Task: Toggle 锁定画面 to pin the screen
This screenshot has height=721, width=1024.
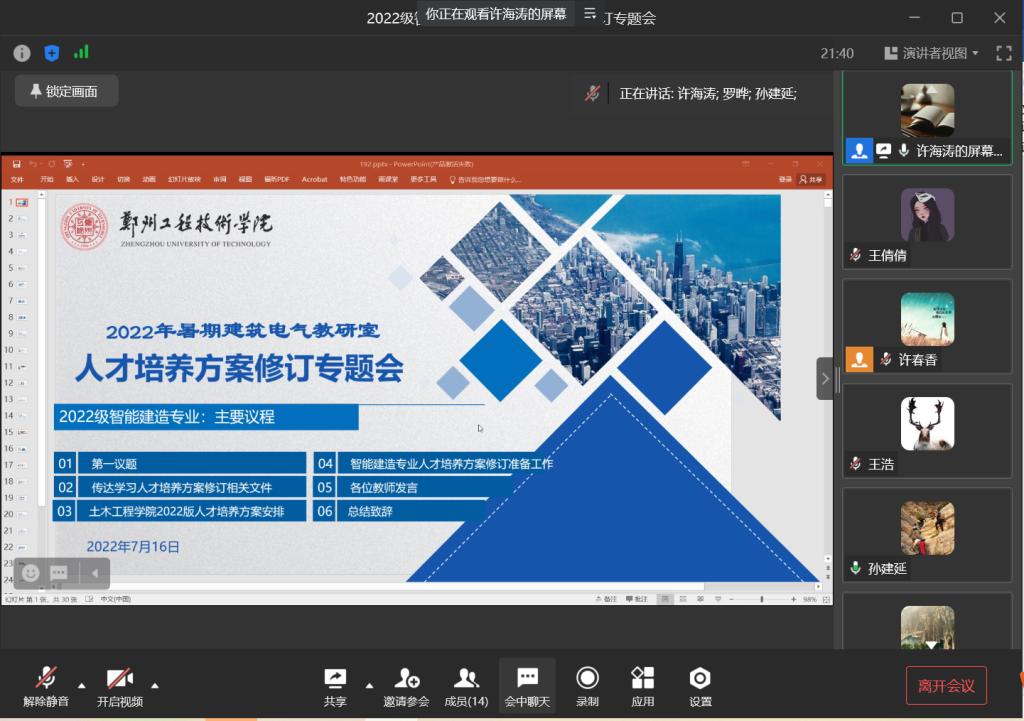Action: tap(66, 91)
